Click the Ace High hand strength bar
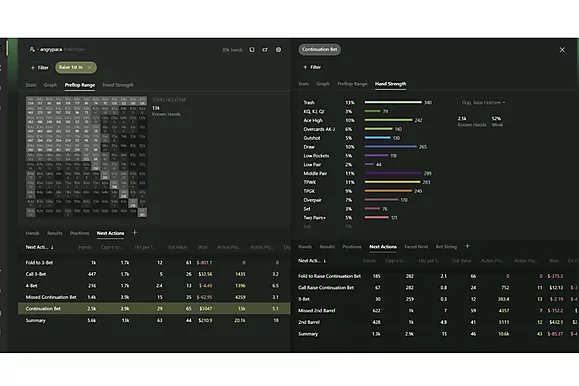This screenshot has height=386, width=579. point(388,120)
